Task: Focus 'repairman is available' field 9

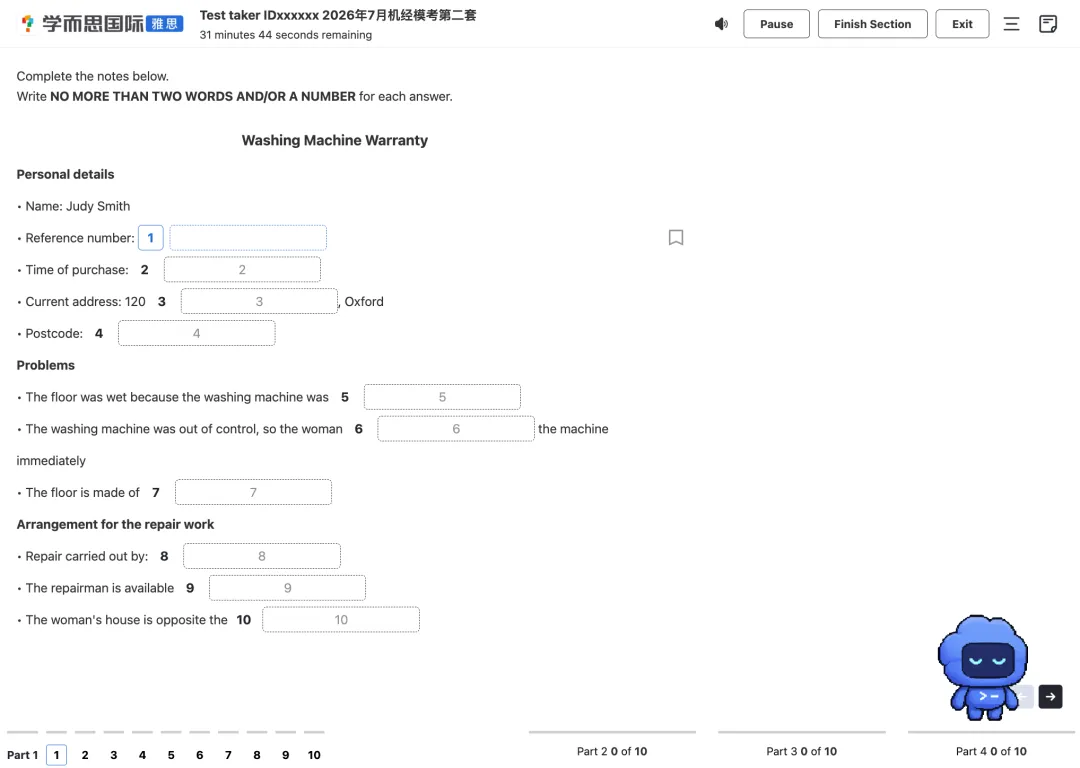Action: (287, 588)
